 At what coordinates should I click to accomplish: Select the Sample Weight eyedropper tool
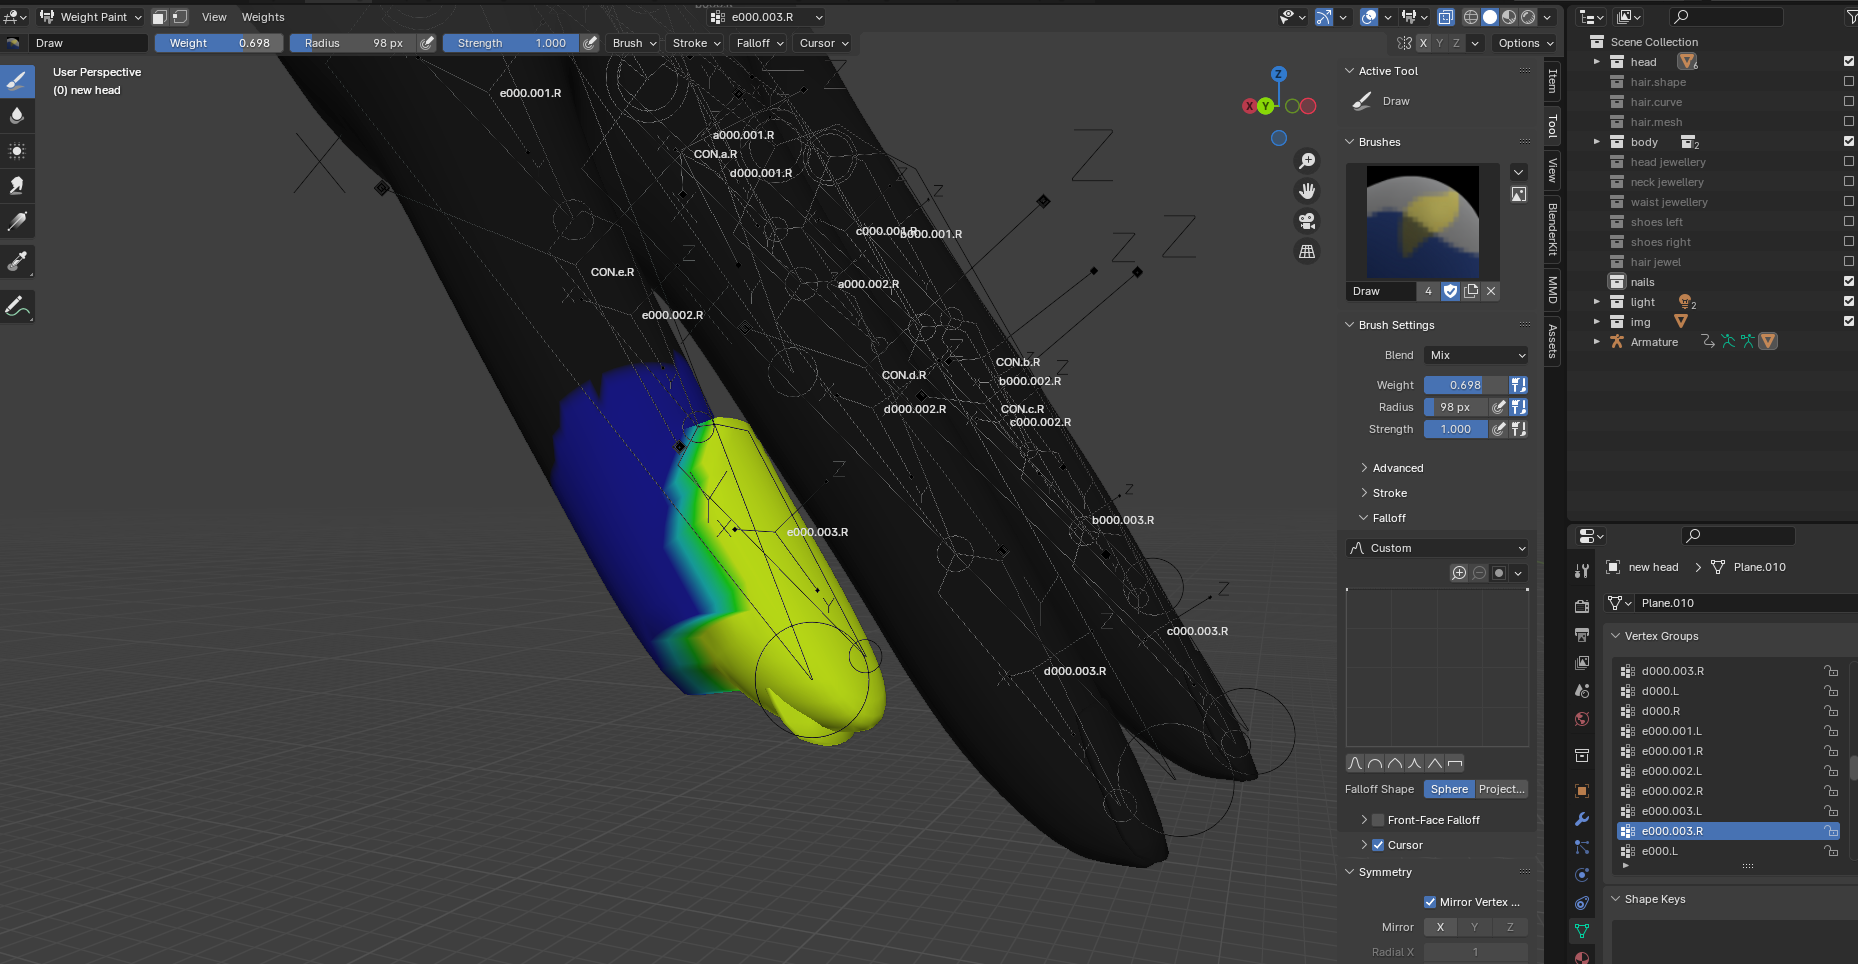point(17,261)
